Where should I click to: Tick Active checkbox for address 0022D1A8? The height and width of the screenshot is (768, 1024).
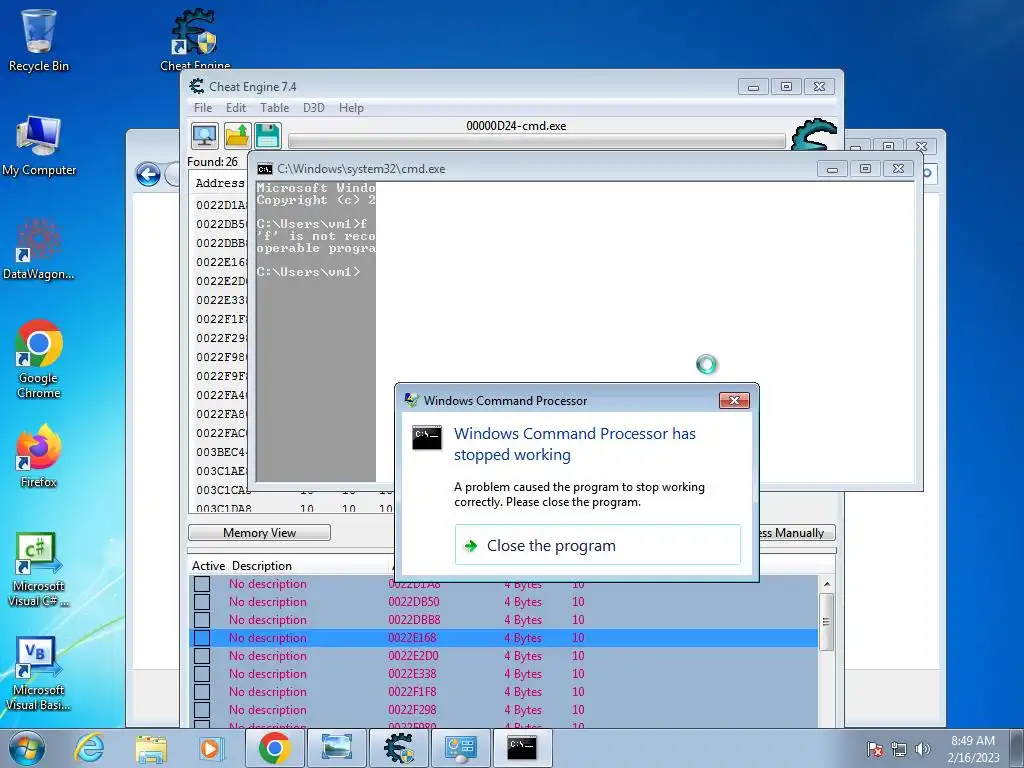coord(202,584)
